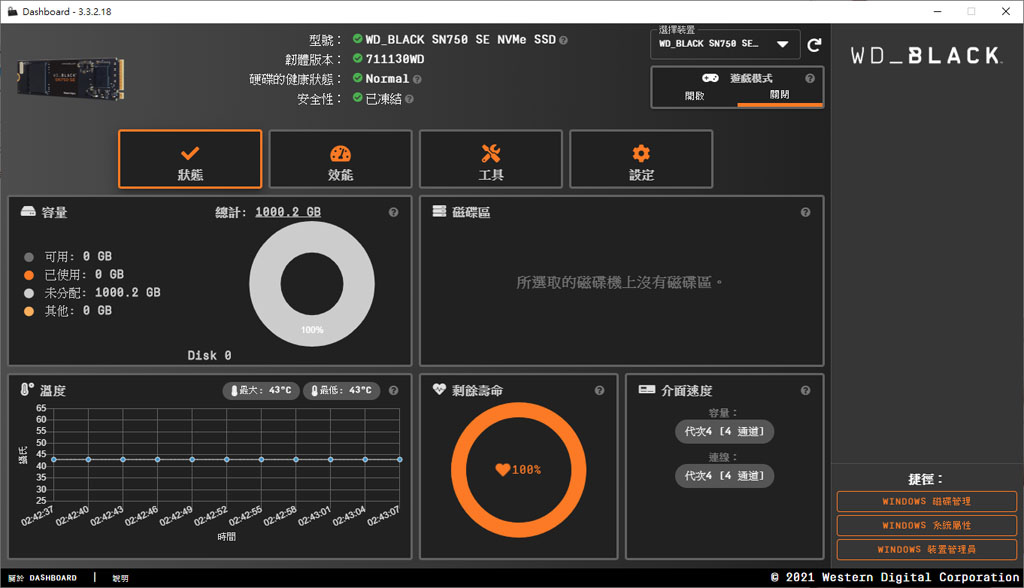Turn gaming mode off with 關閉

point(779,95)
